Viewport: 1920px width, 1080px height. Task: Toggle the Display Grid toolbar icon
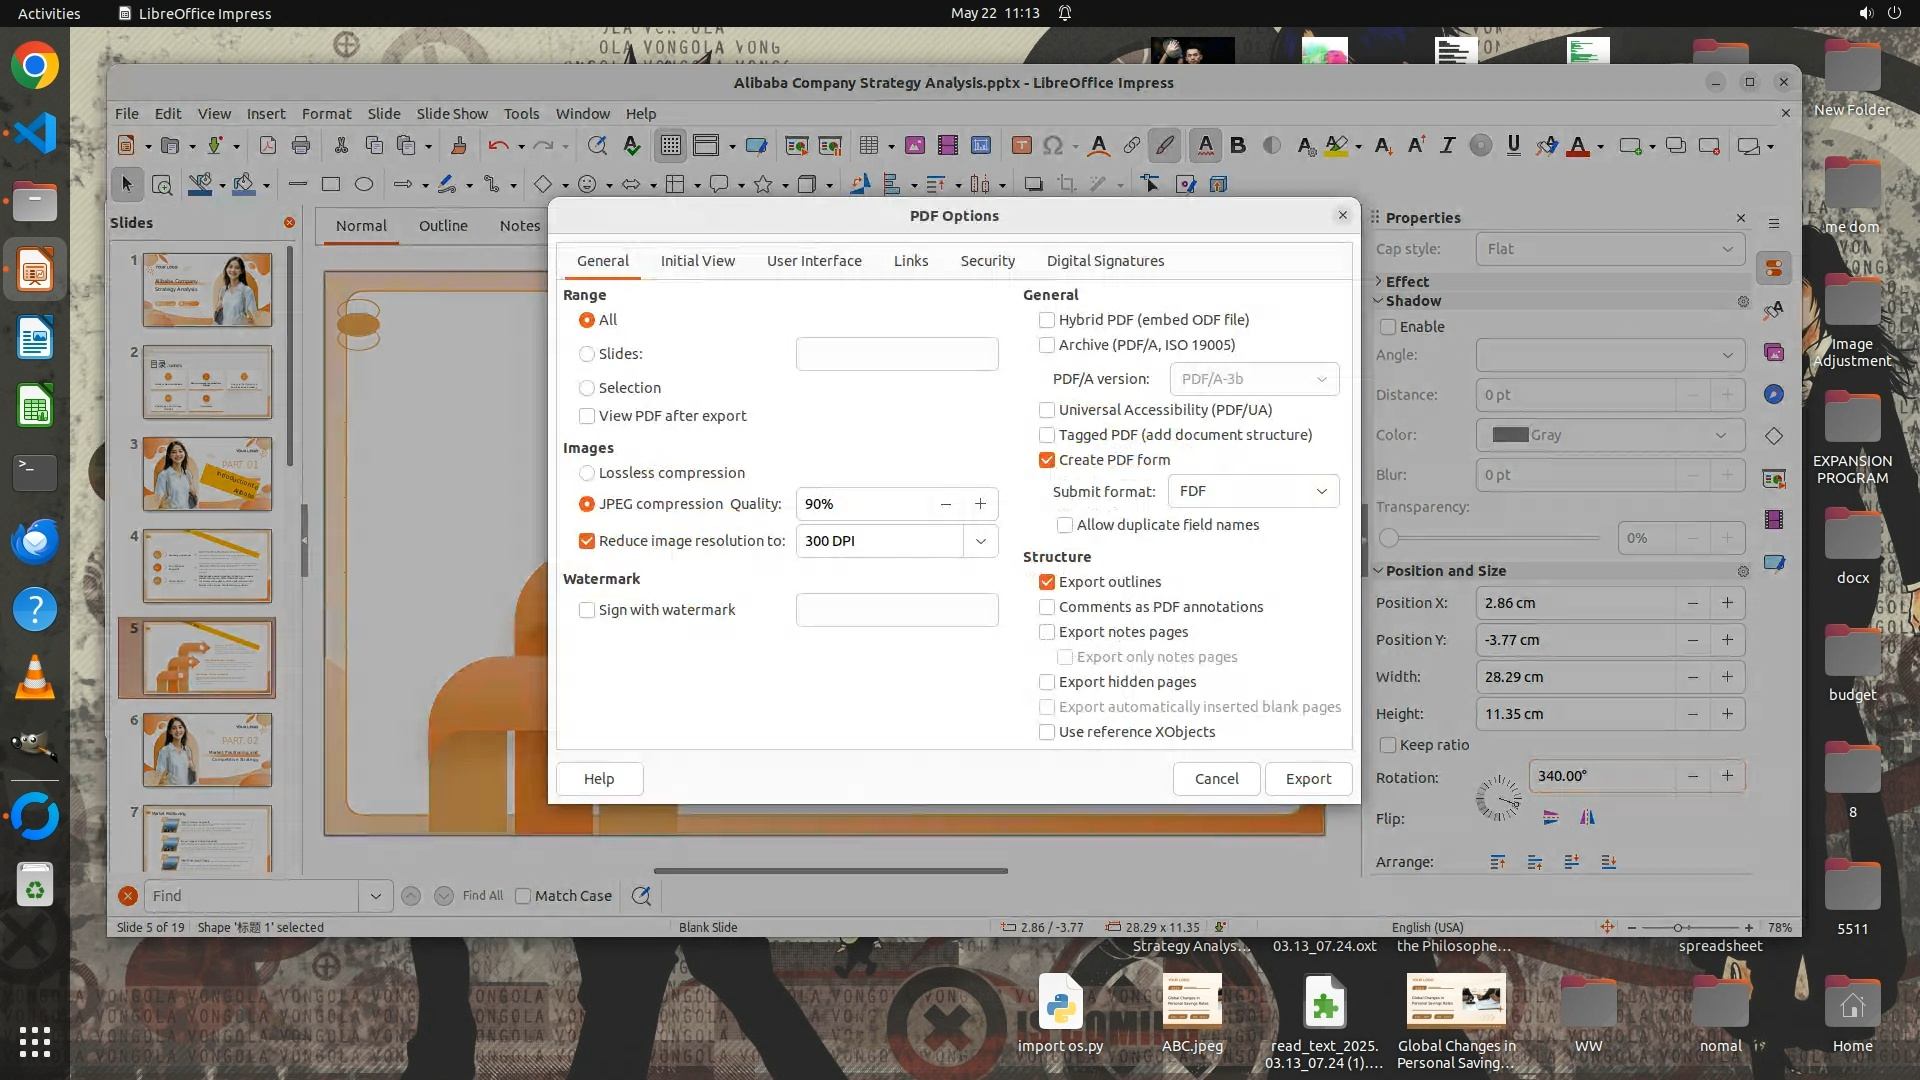coord(670,146)
